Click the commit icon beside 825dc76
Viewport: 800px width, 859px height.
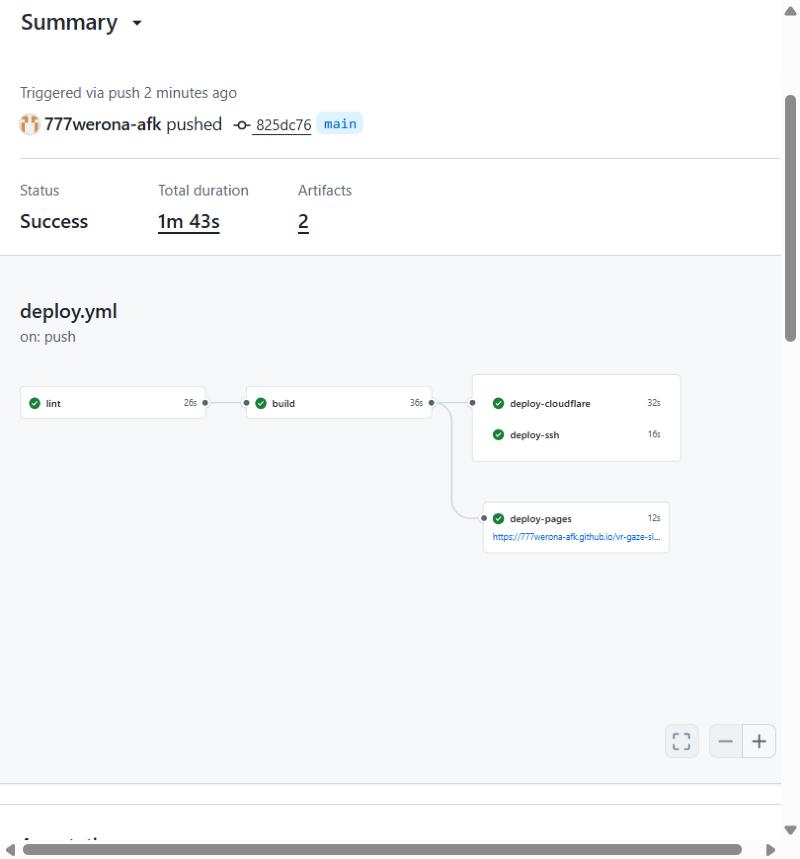pos(241,125)
